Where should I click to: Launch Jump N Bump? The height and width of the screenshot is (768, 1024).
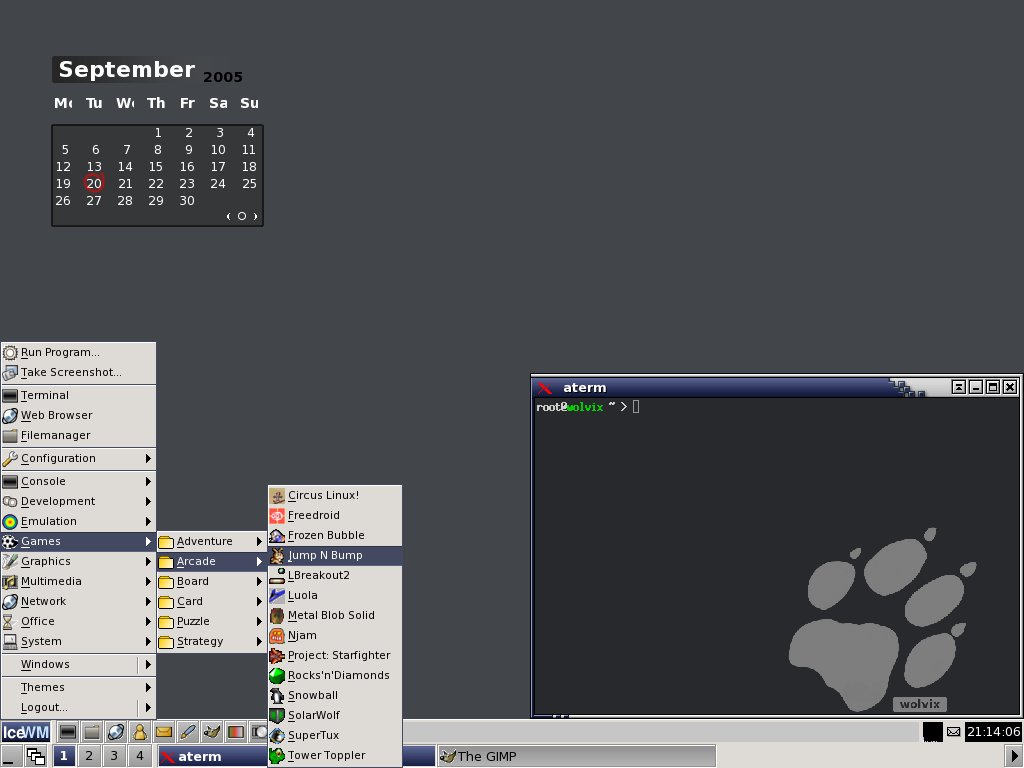pyautogui.click(x=334, y=555)
